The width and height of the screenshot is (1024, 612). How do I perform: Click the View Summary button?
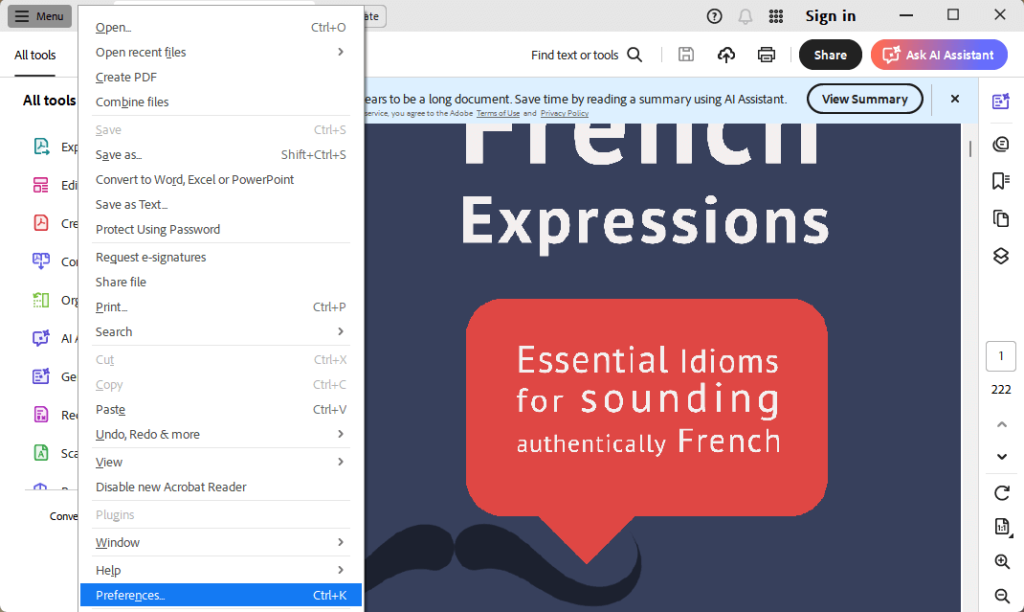[x=864, y=99]
